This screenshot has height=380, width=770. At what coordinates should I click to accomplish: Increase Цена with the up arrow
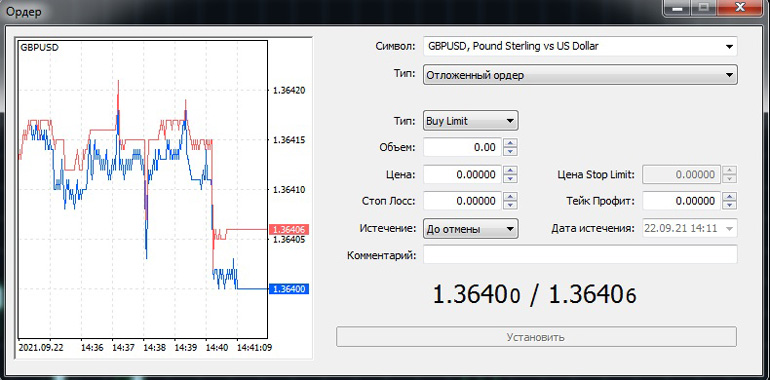pyautogui.click(x=511, y=170)
